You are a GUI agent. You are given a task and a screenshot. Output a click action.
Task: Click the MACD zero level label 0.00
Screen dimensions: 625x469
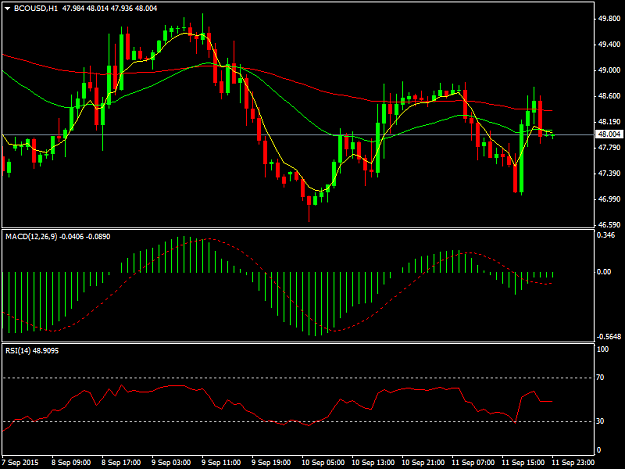coord(604,272)
